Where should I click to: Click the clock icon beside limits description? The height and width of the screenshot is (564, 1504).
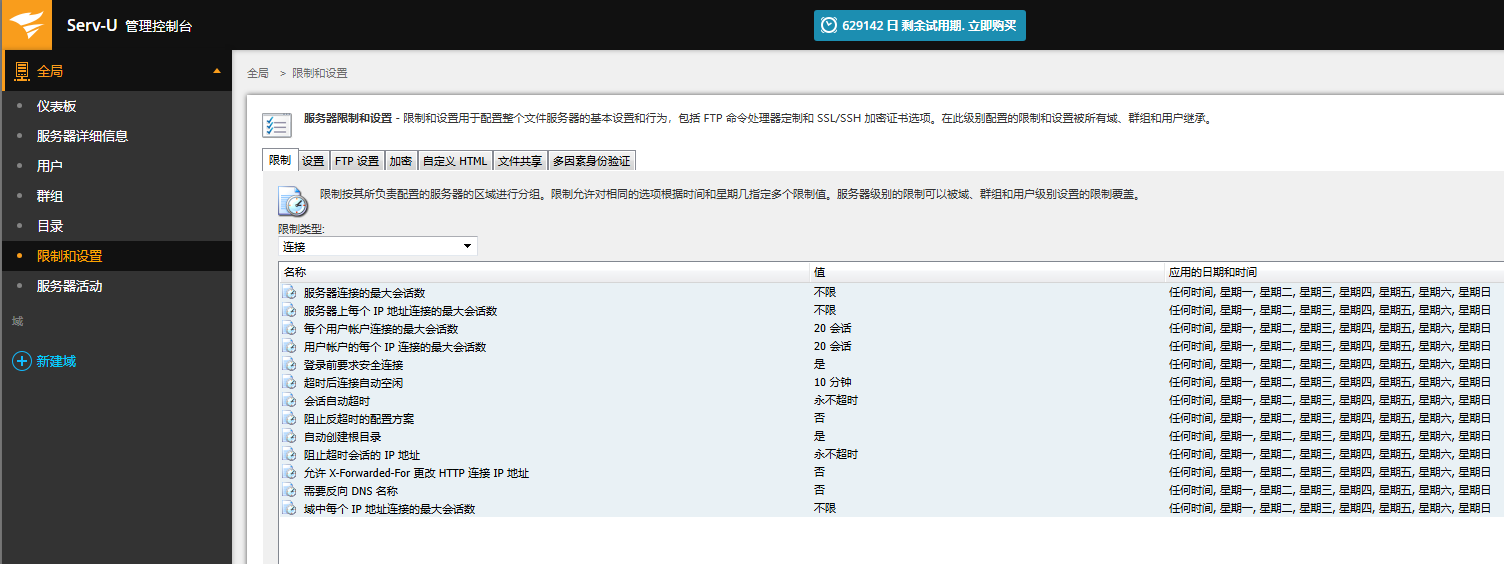(x=293, y=201)
